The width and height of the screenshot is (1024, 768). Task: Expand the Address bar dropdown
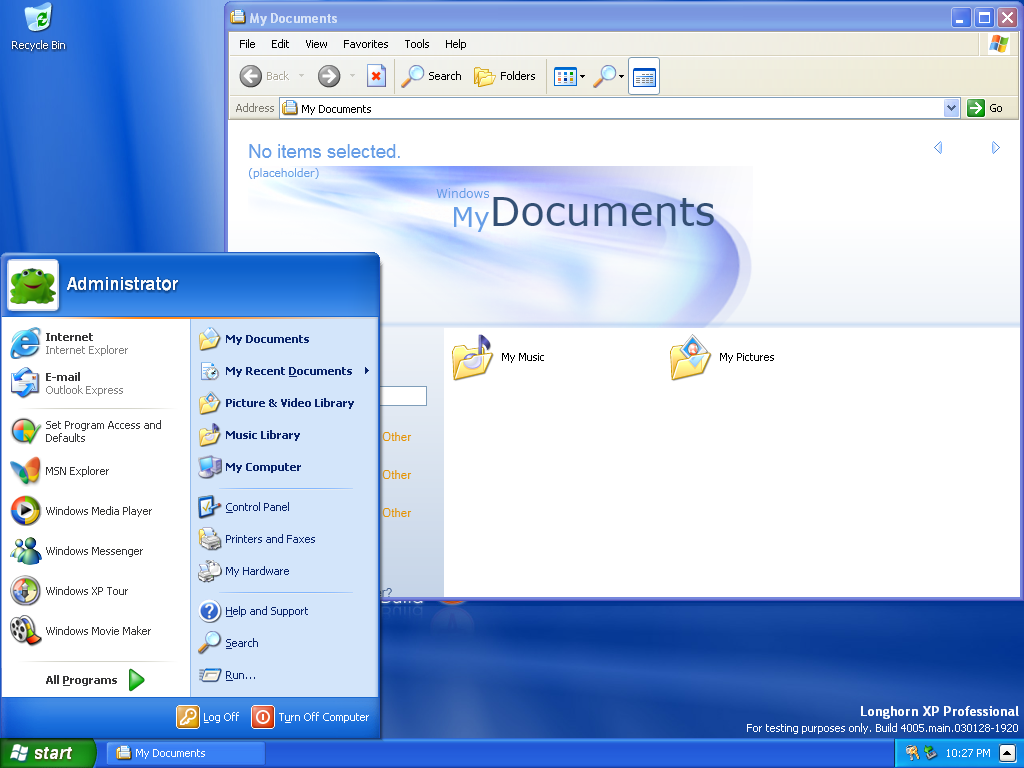pos(951,108)
